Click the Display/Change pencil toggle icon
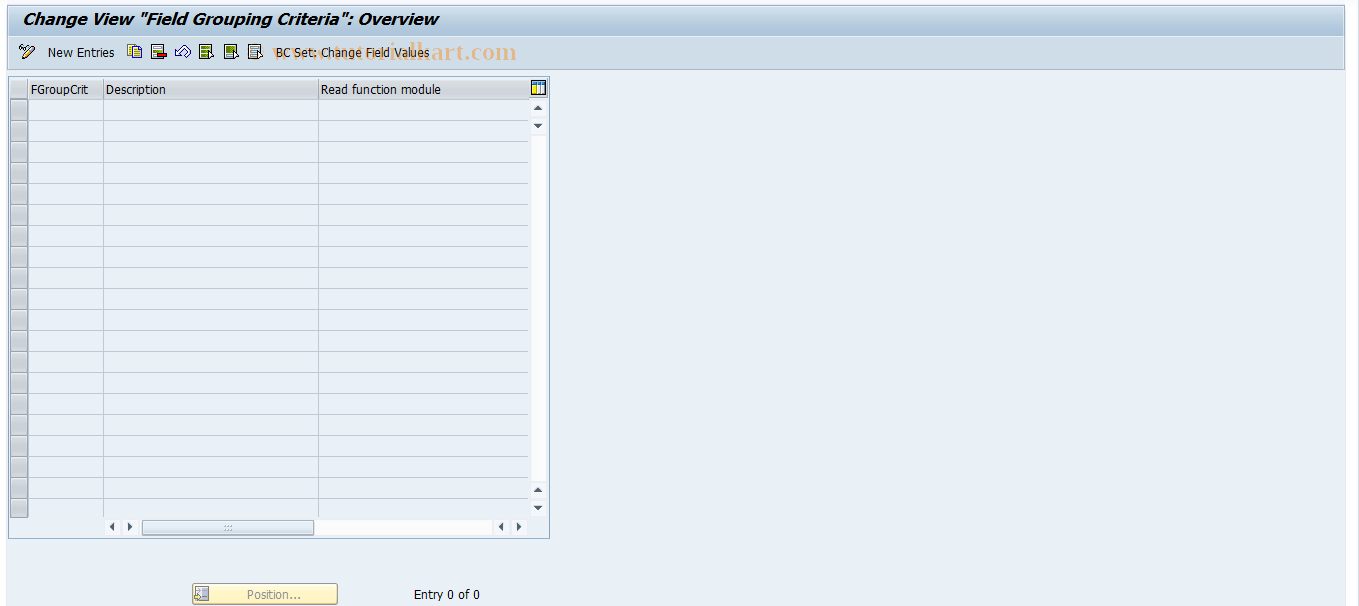Viewport: 1359px width, 606px height. [27, 52]
